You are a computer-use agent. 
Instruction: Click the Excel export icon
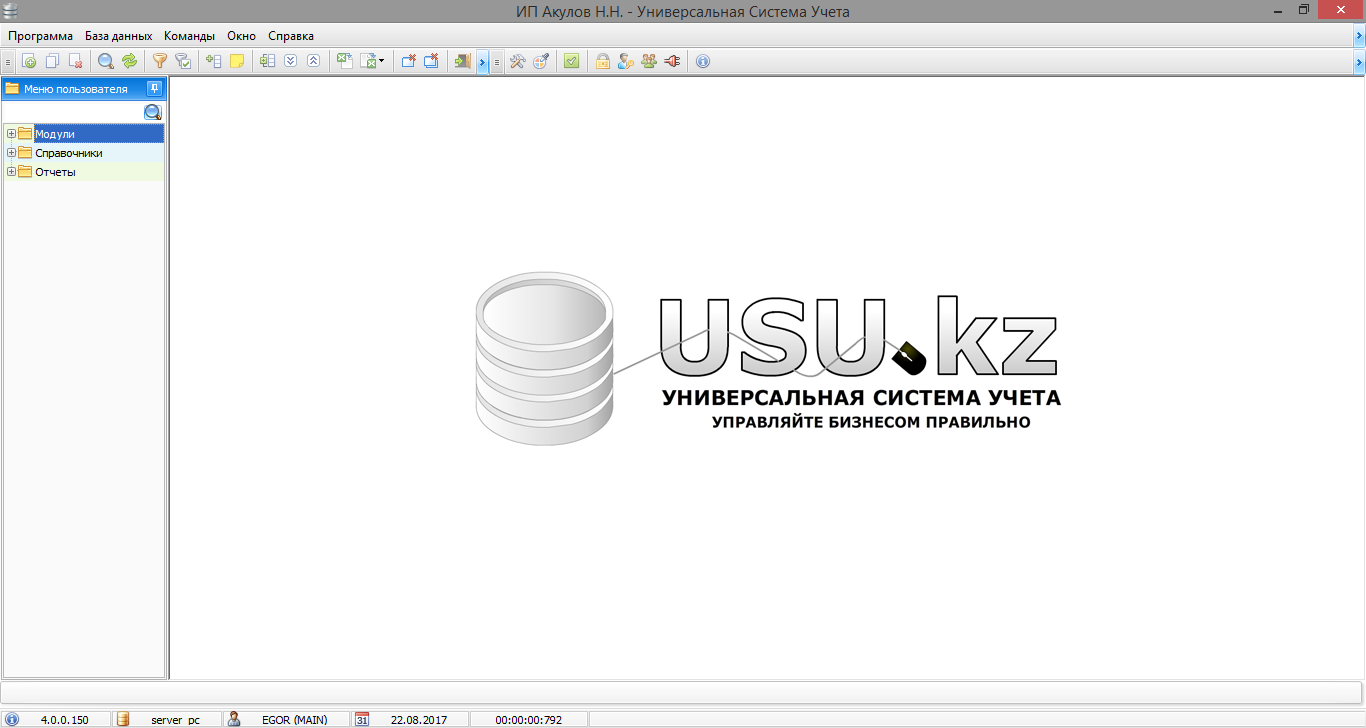click(x=344, y=61)
